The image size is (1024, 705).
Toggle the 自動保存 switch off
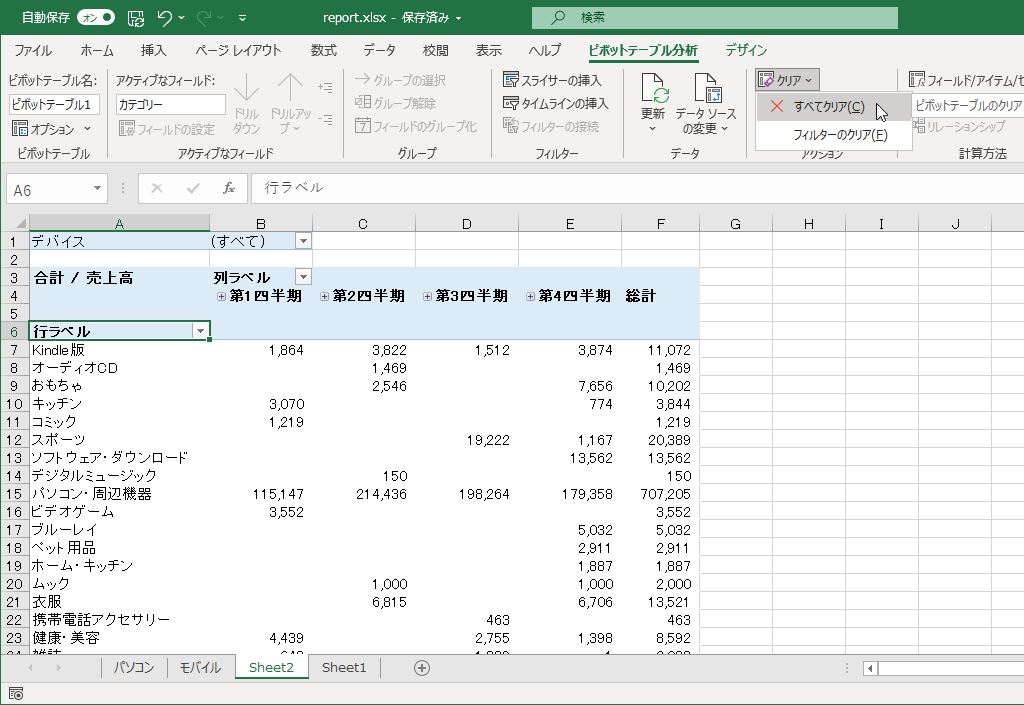click(95, 18)
